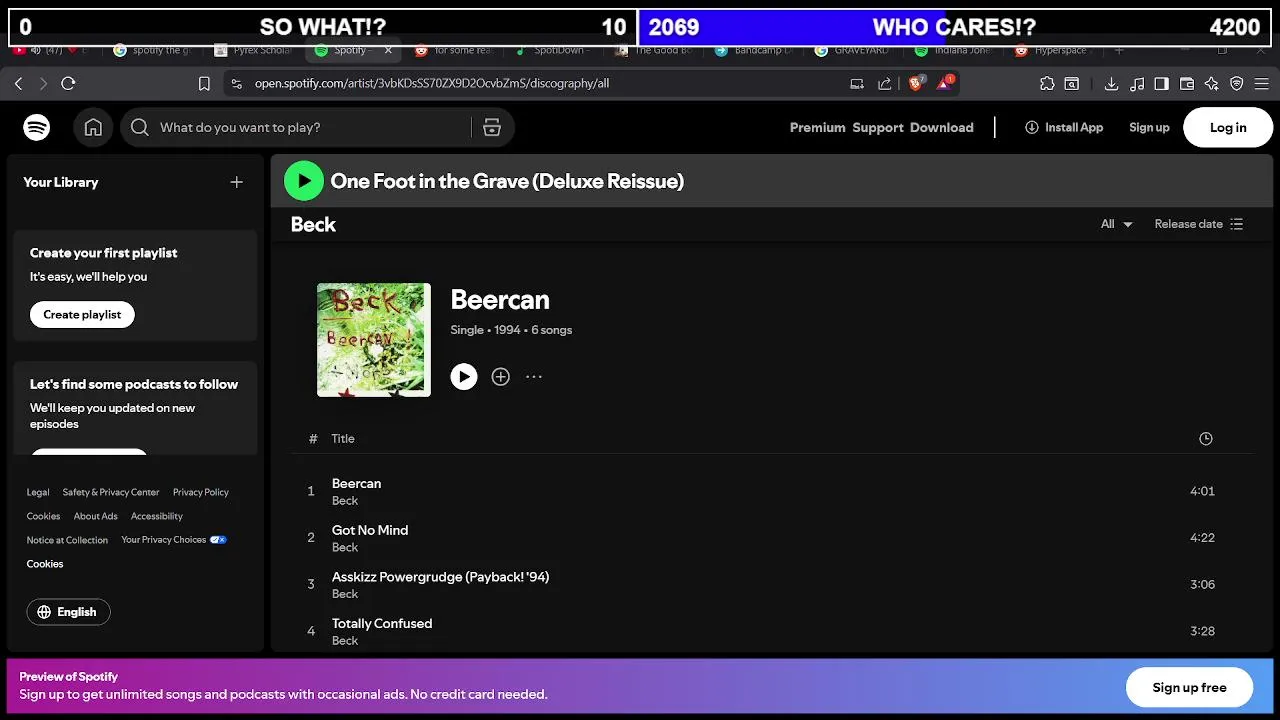Switch to the GRAVEYARD tab
Viewport: 1280px width, 720px height.
pos(854,50)
